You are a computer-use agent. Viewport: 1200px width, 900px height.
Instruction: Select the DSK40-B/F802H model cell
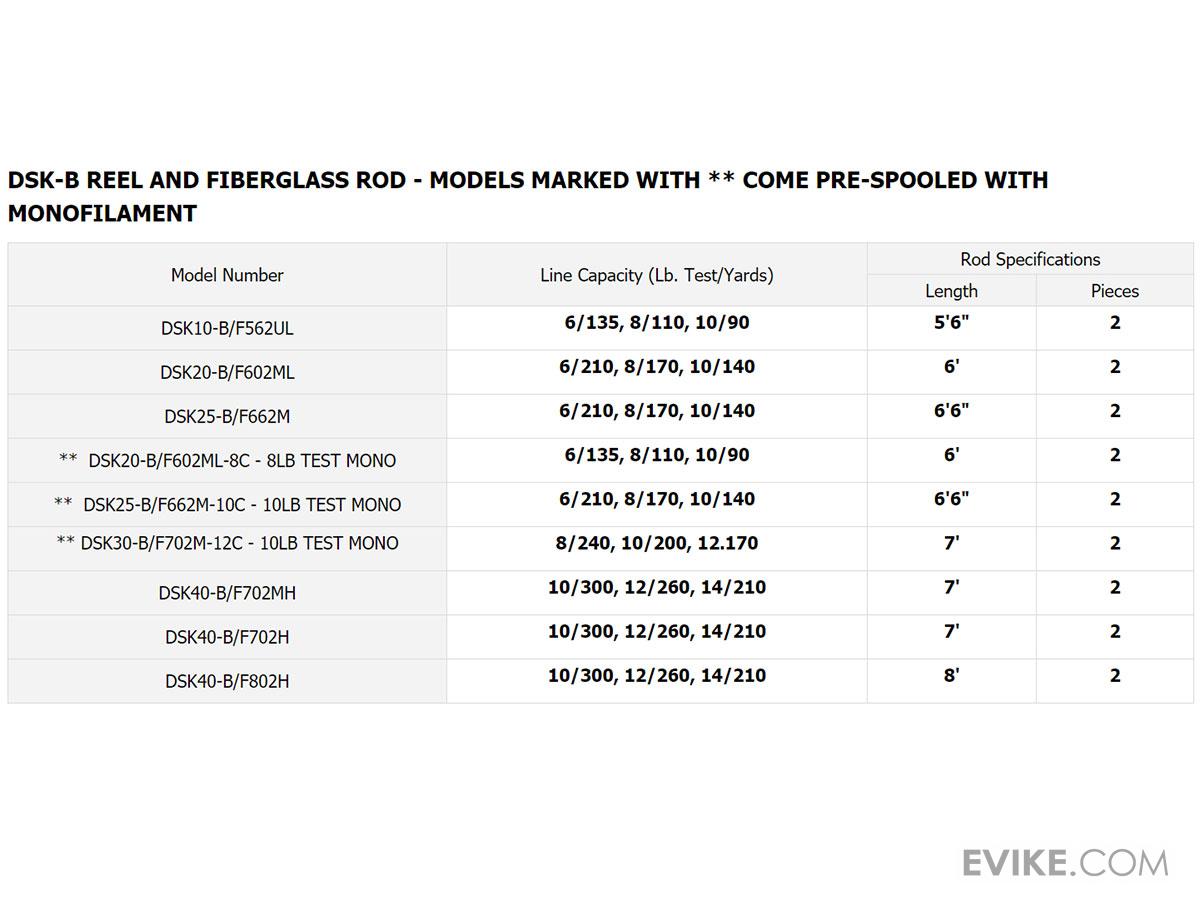click(x=227, y=681)
